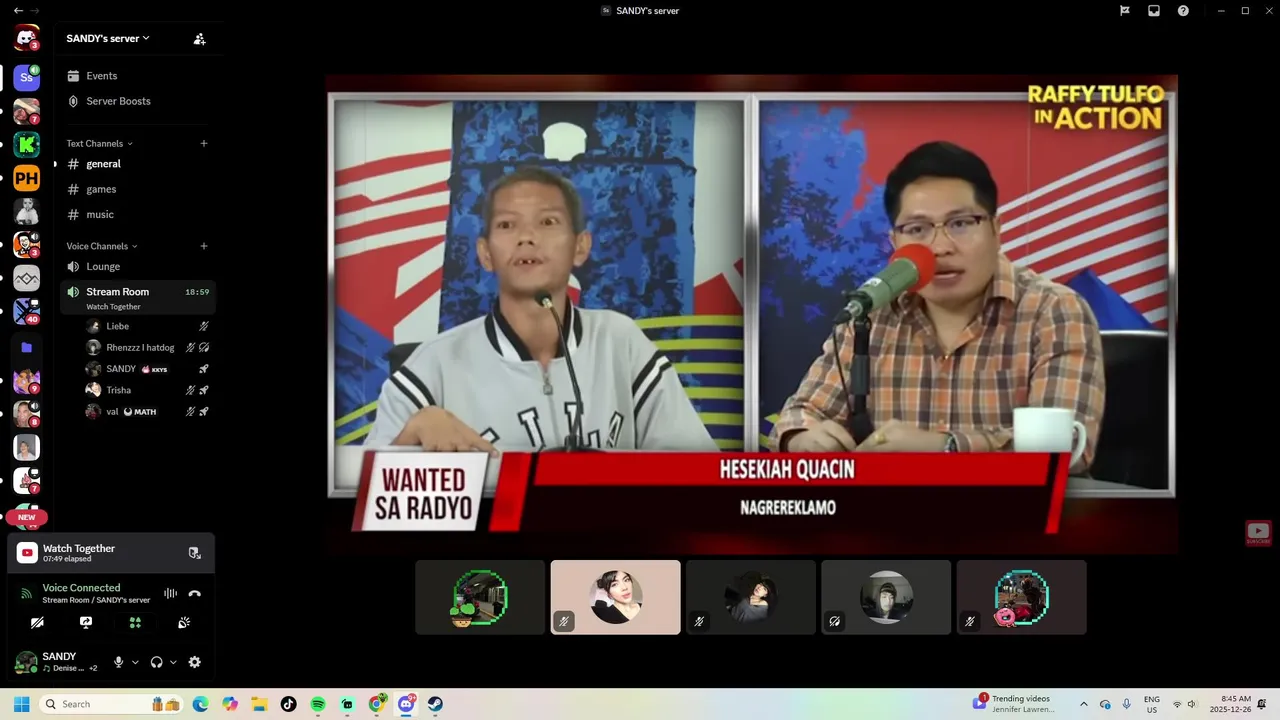1280x720 pixels.
Task: Open microphone input options dropdown
Action: [x=135, y=662]
